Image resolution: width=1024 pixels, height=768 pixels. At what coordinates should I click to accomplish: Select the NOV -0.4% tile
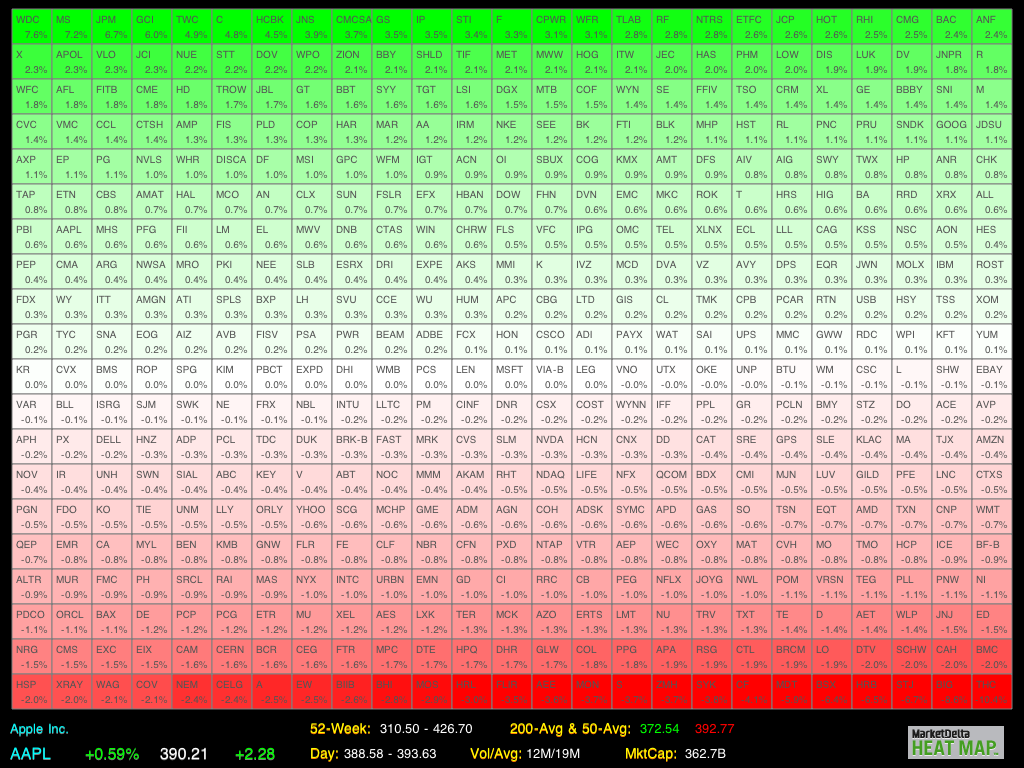click(31, 482)
